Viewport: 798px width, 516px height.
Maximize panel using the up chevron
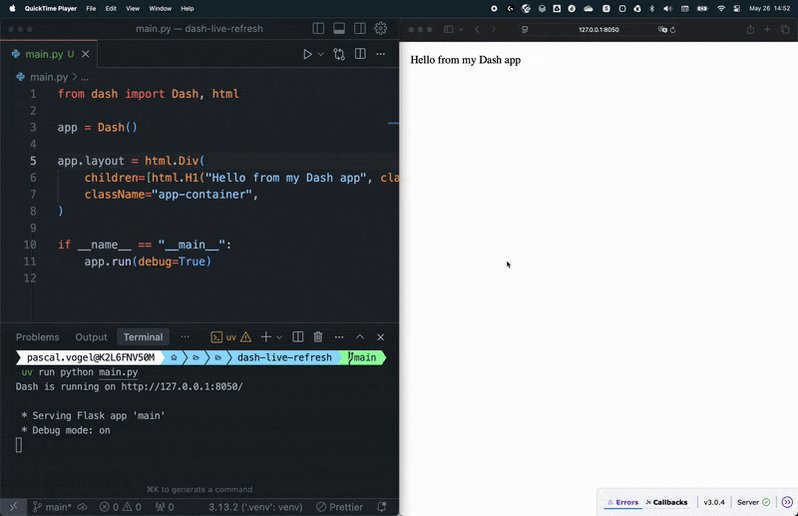[x=360, y=337]
